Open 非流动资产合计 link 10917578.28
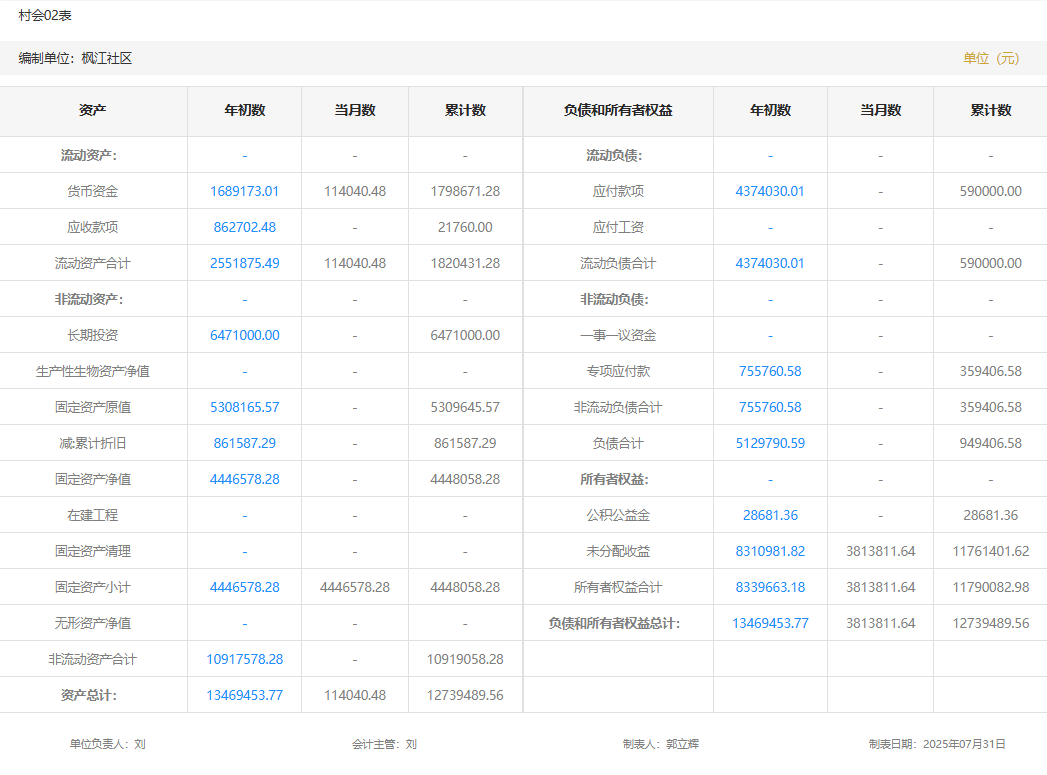 point(244,659)
